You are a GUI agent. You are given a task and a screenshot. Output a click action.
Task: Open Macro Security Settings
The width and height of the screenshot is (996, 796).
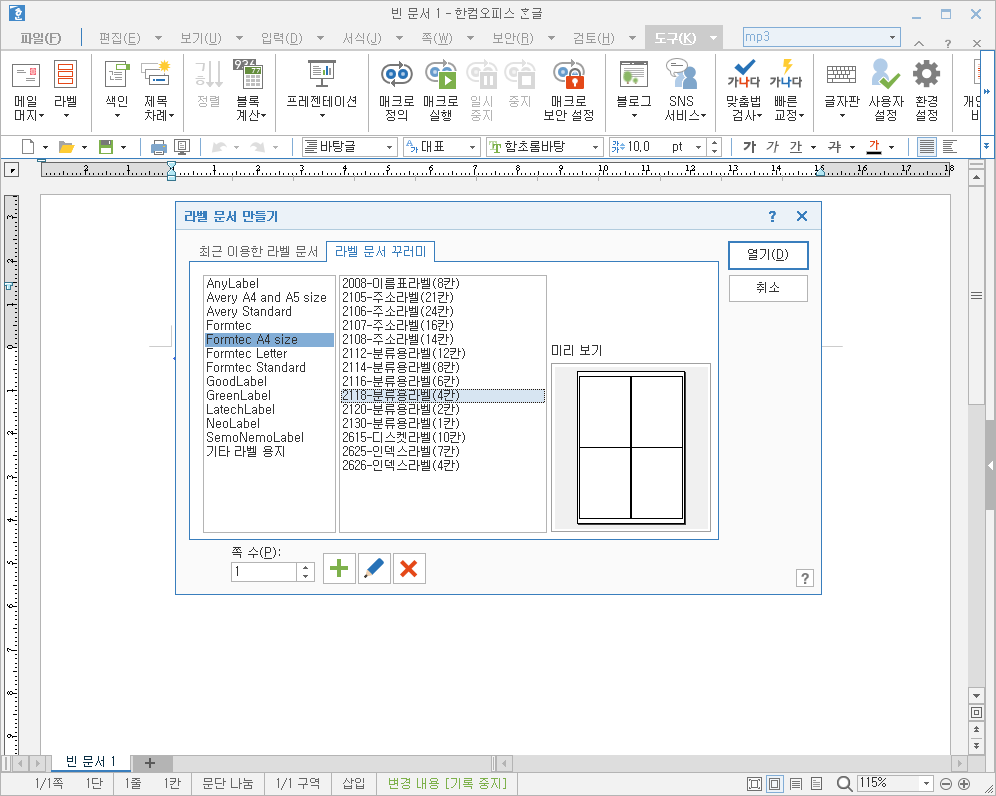[x=569, y=91]
